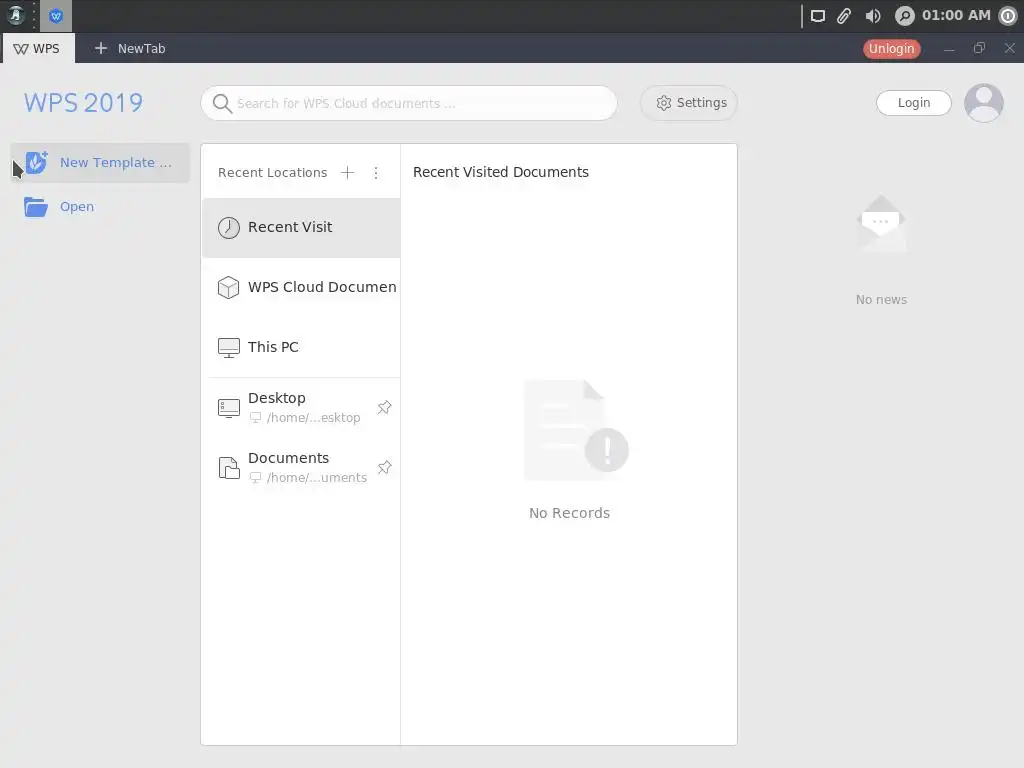Open Recent Locations three-dot menu

click(x=376, y=172)
